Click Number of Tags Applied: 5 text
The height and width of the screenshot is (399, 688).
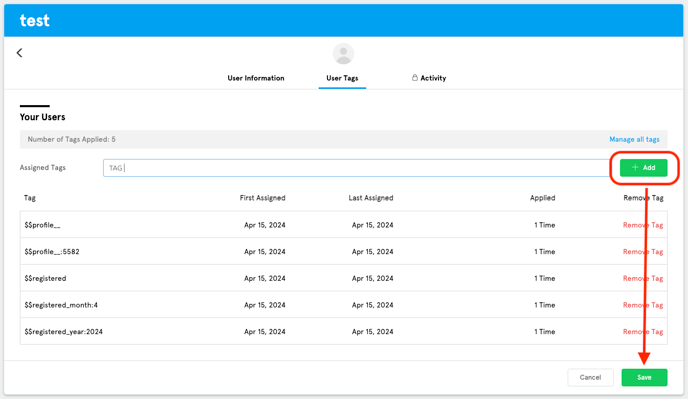click(72, 139)
